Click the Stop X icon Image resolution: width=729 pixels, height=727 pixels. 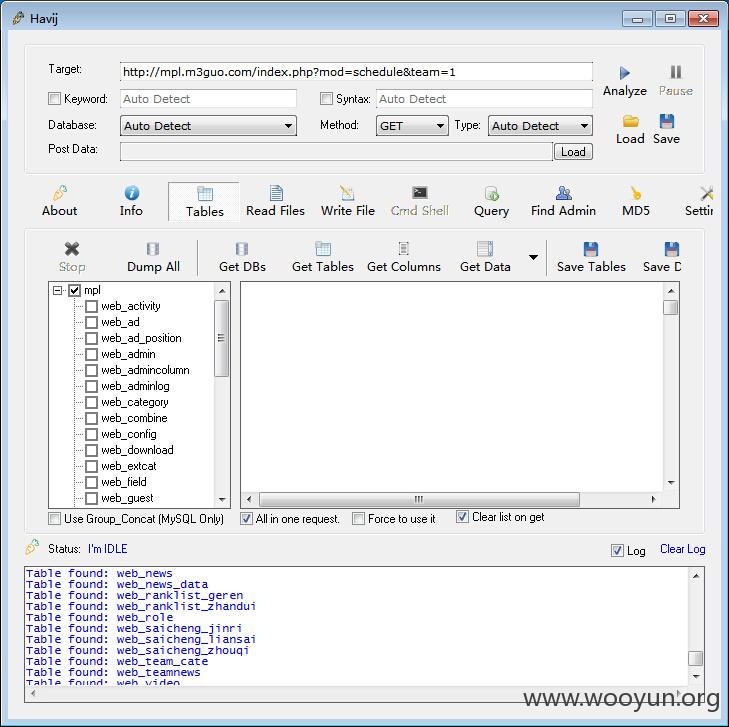click(72, 249)
